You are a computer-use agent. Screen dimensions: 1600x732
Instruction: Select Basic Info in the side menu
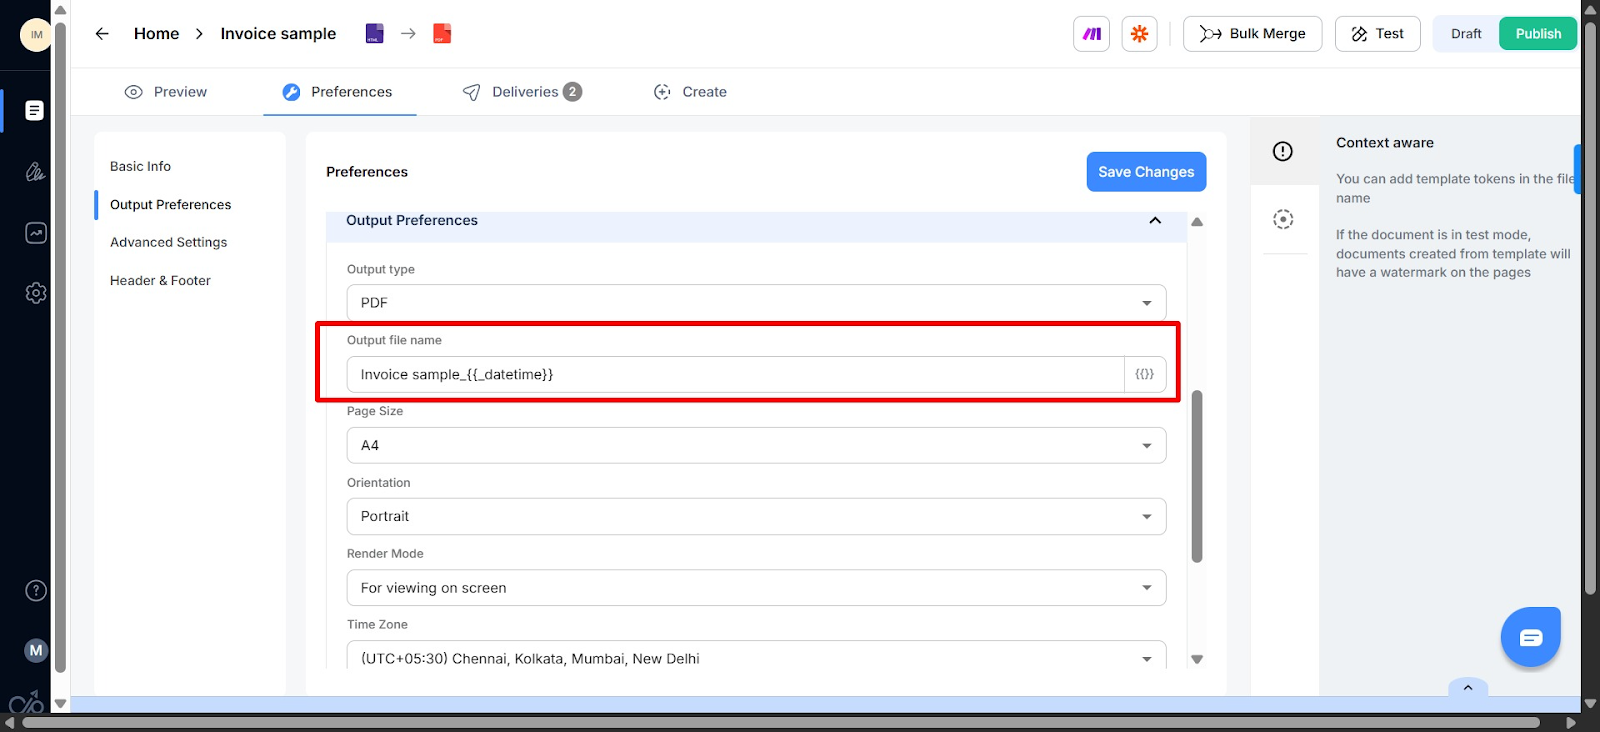[140, 166]
